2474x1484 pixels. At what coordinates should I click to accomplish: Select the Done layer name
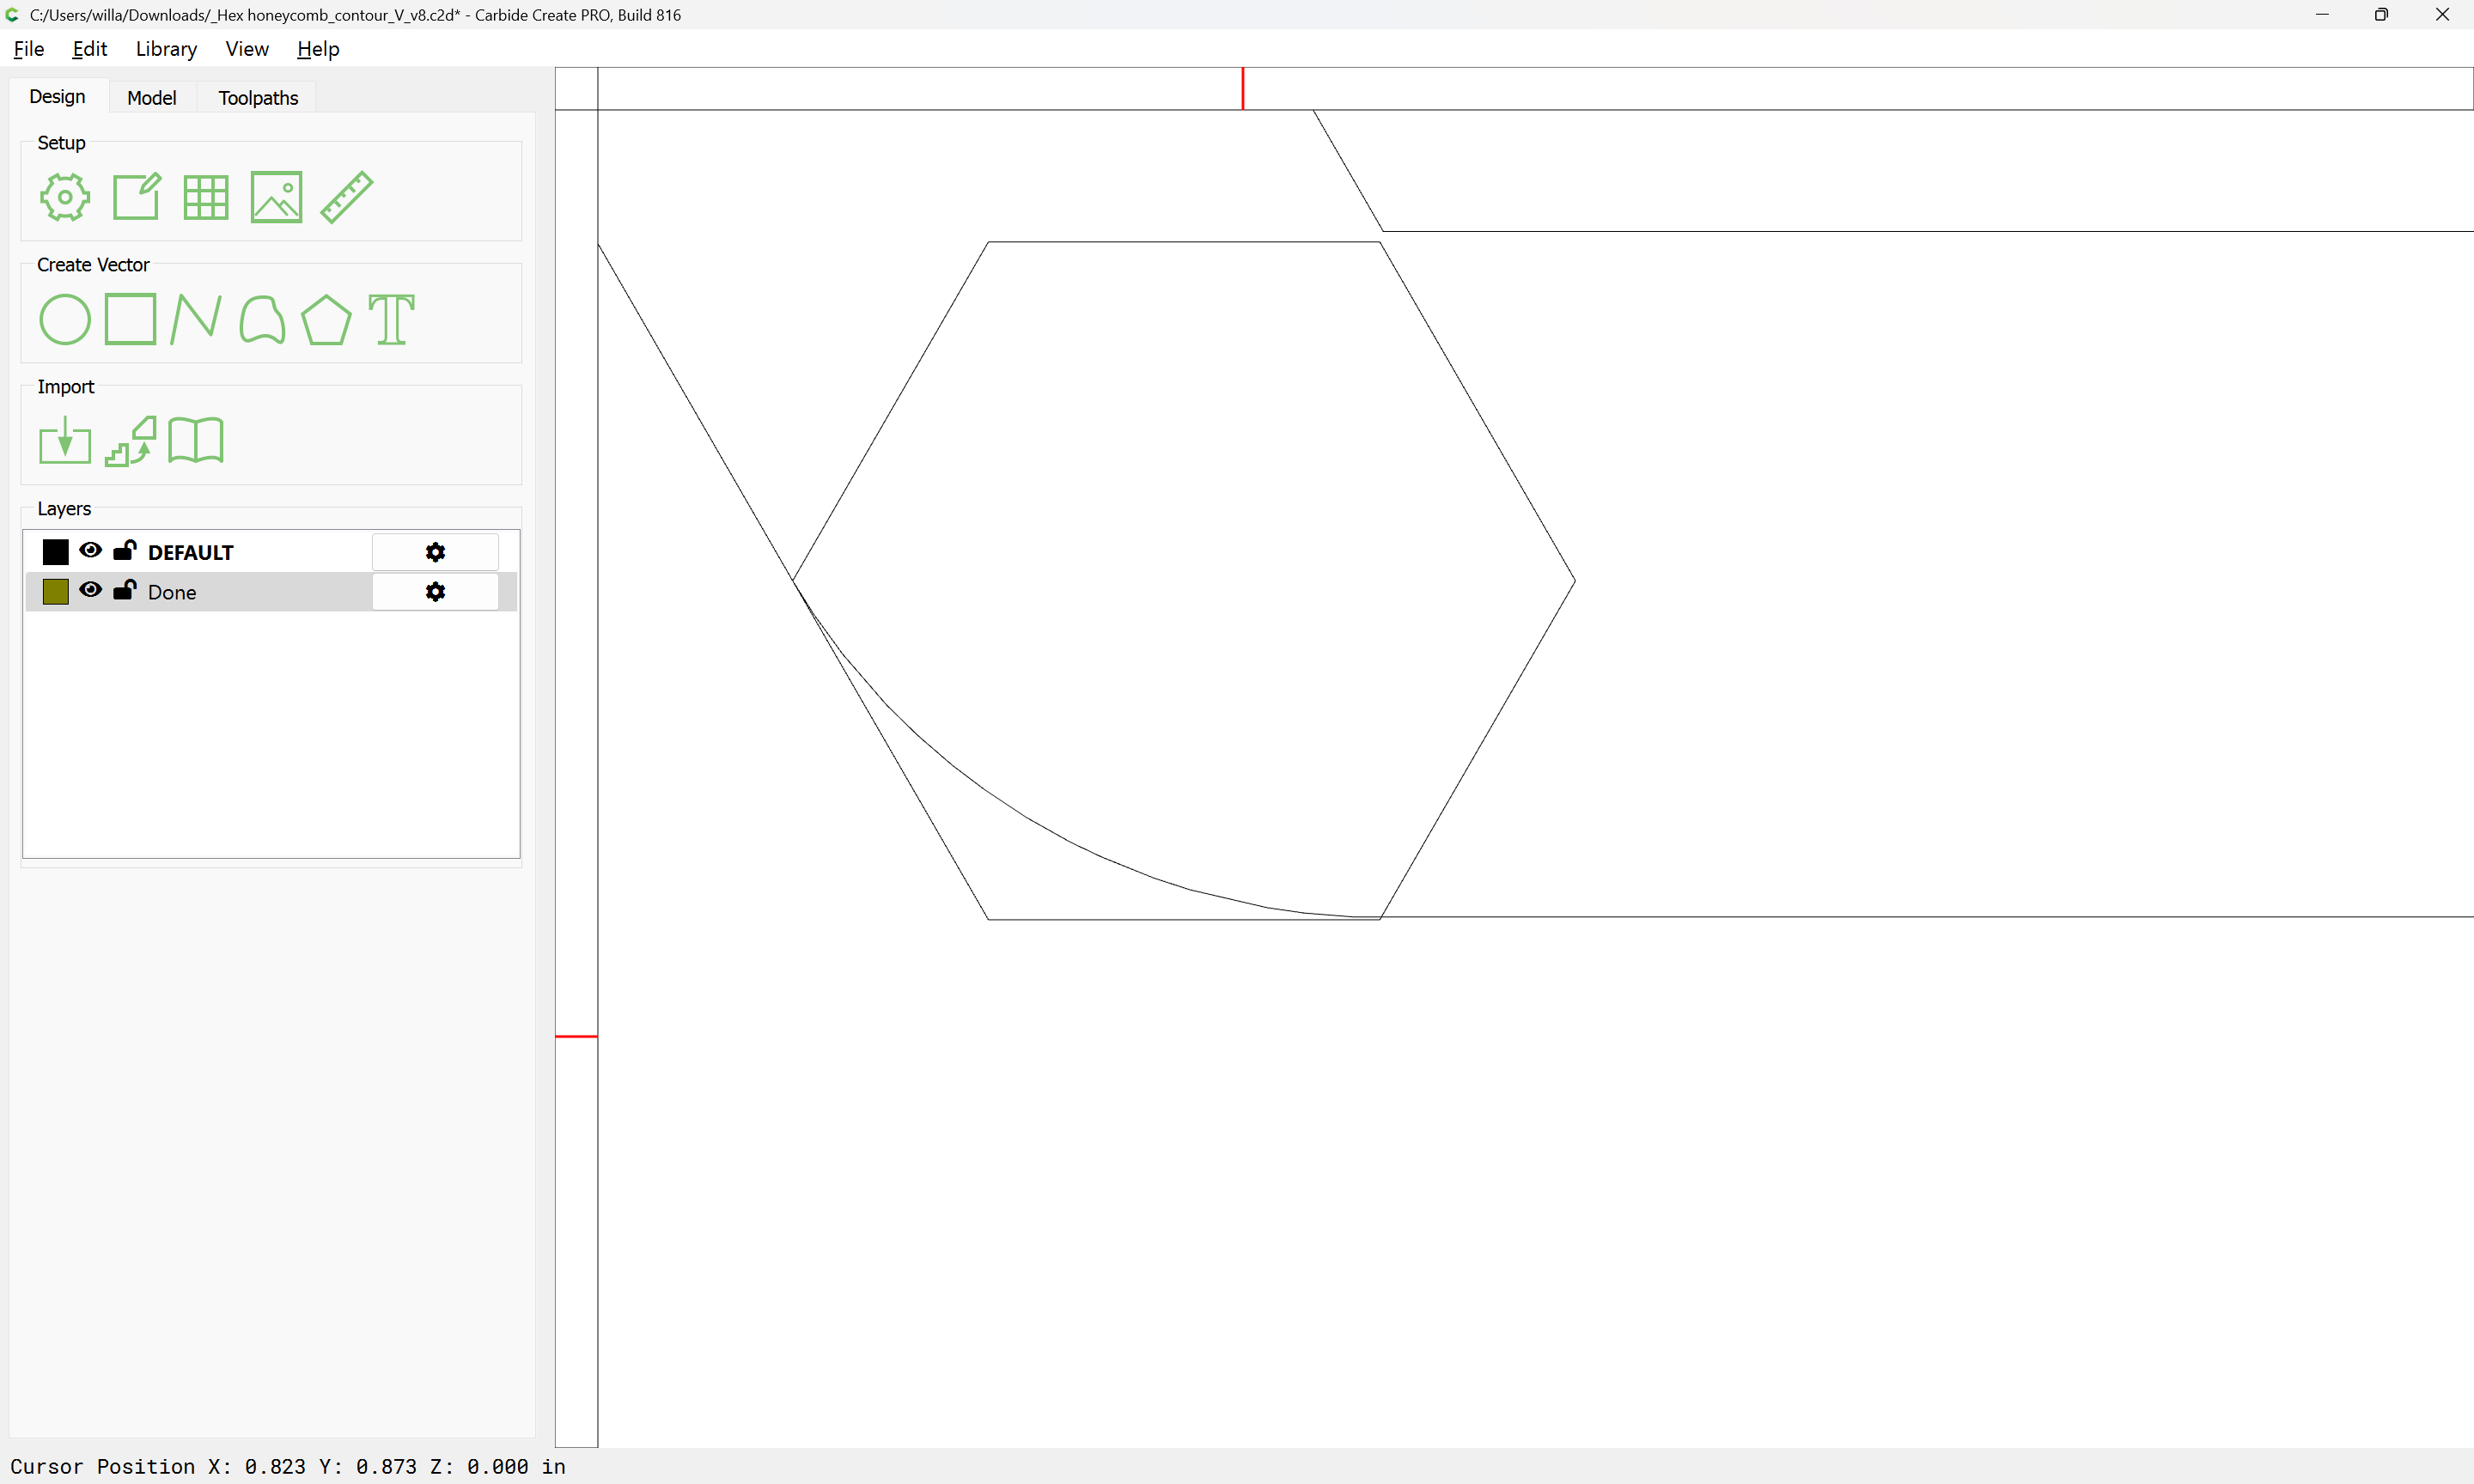click(172, 593)
